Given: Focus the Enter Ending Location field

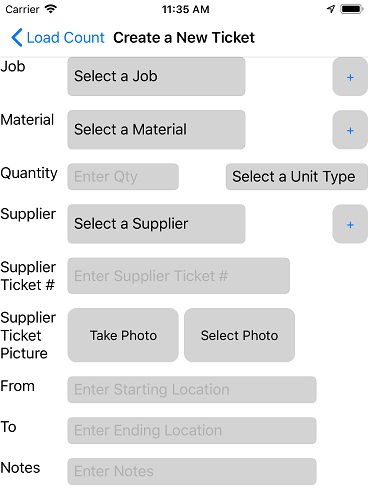Looking at the screenshot, I should (192, 430).
